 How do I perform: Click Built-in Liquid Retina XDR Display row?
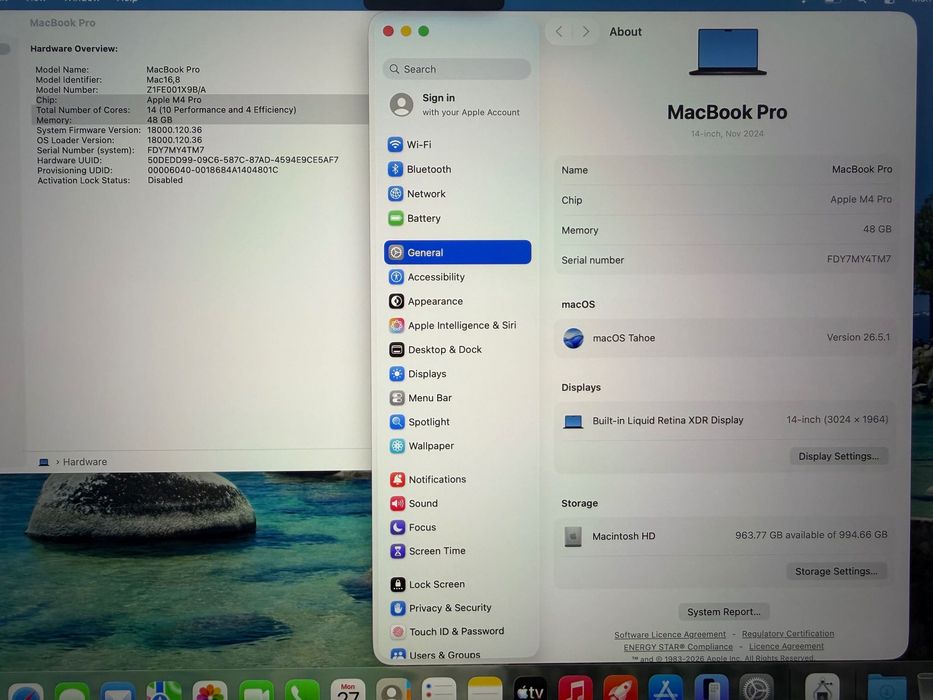pyautogui.click(x=725, y=420)
